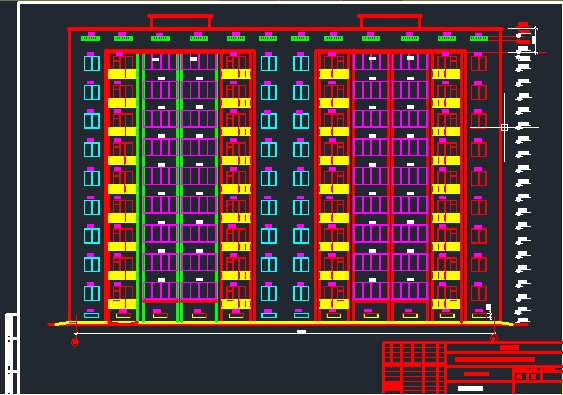Select the dimension text under the building

pos(302,331)
